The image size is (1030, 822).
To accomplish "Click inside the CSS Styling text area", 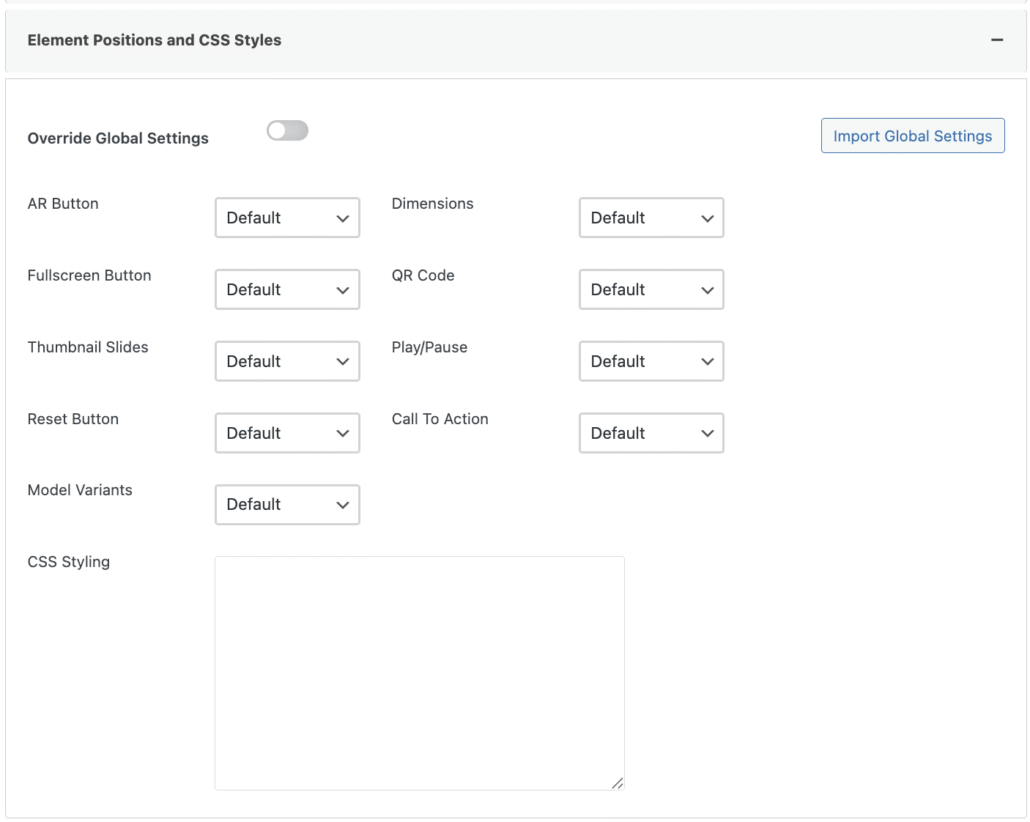I will (419, 672).
